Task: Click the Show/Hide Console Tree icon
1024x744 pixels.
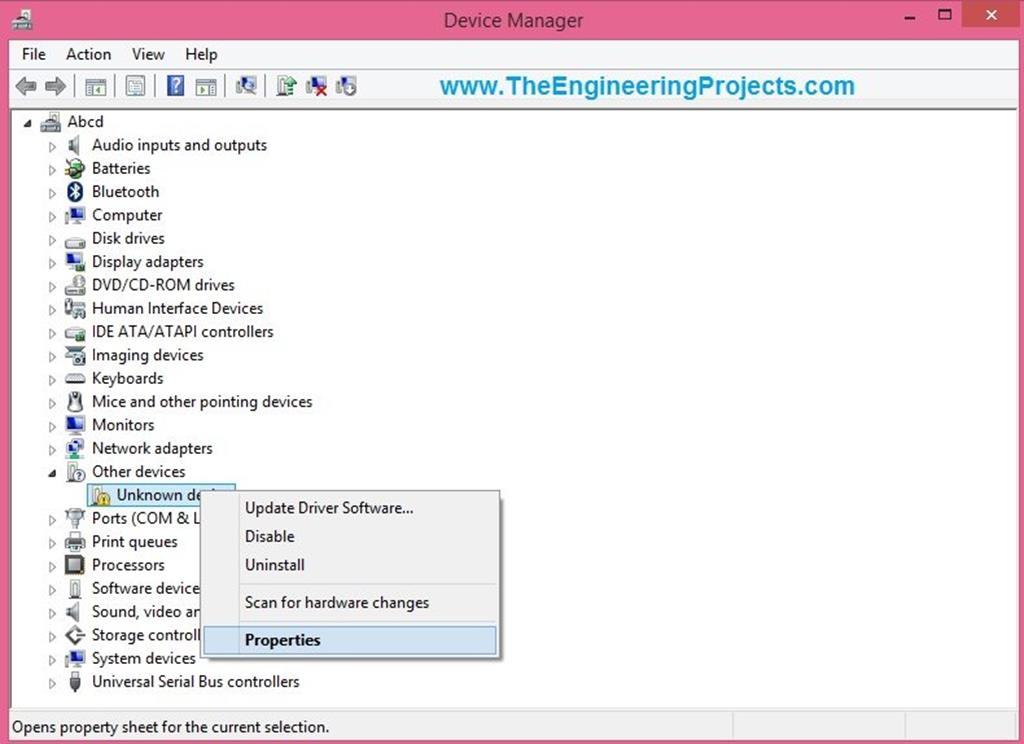Action: [96, 86]
